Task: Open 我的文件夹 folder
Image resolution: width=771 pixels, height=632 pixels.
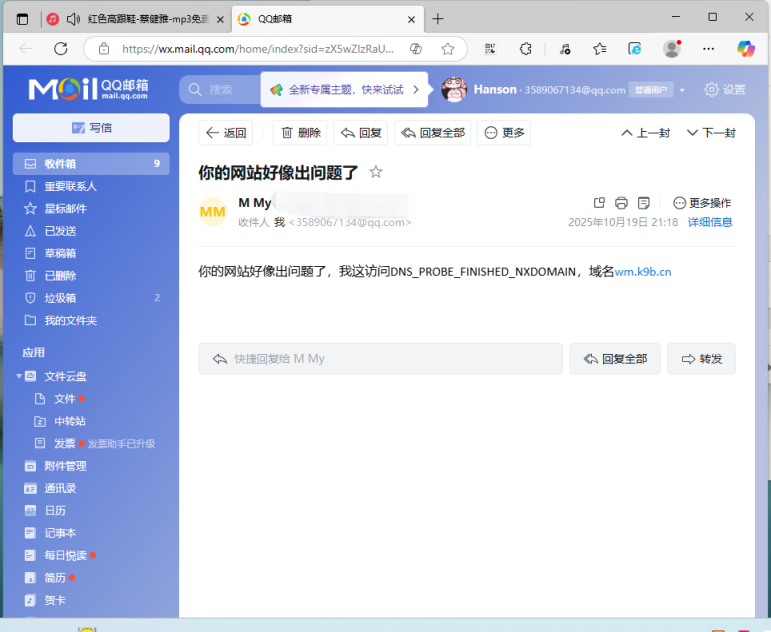Action: 70,321
